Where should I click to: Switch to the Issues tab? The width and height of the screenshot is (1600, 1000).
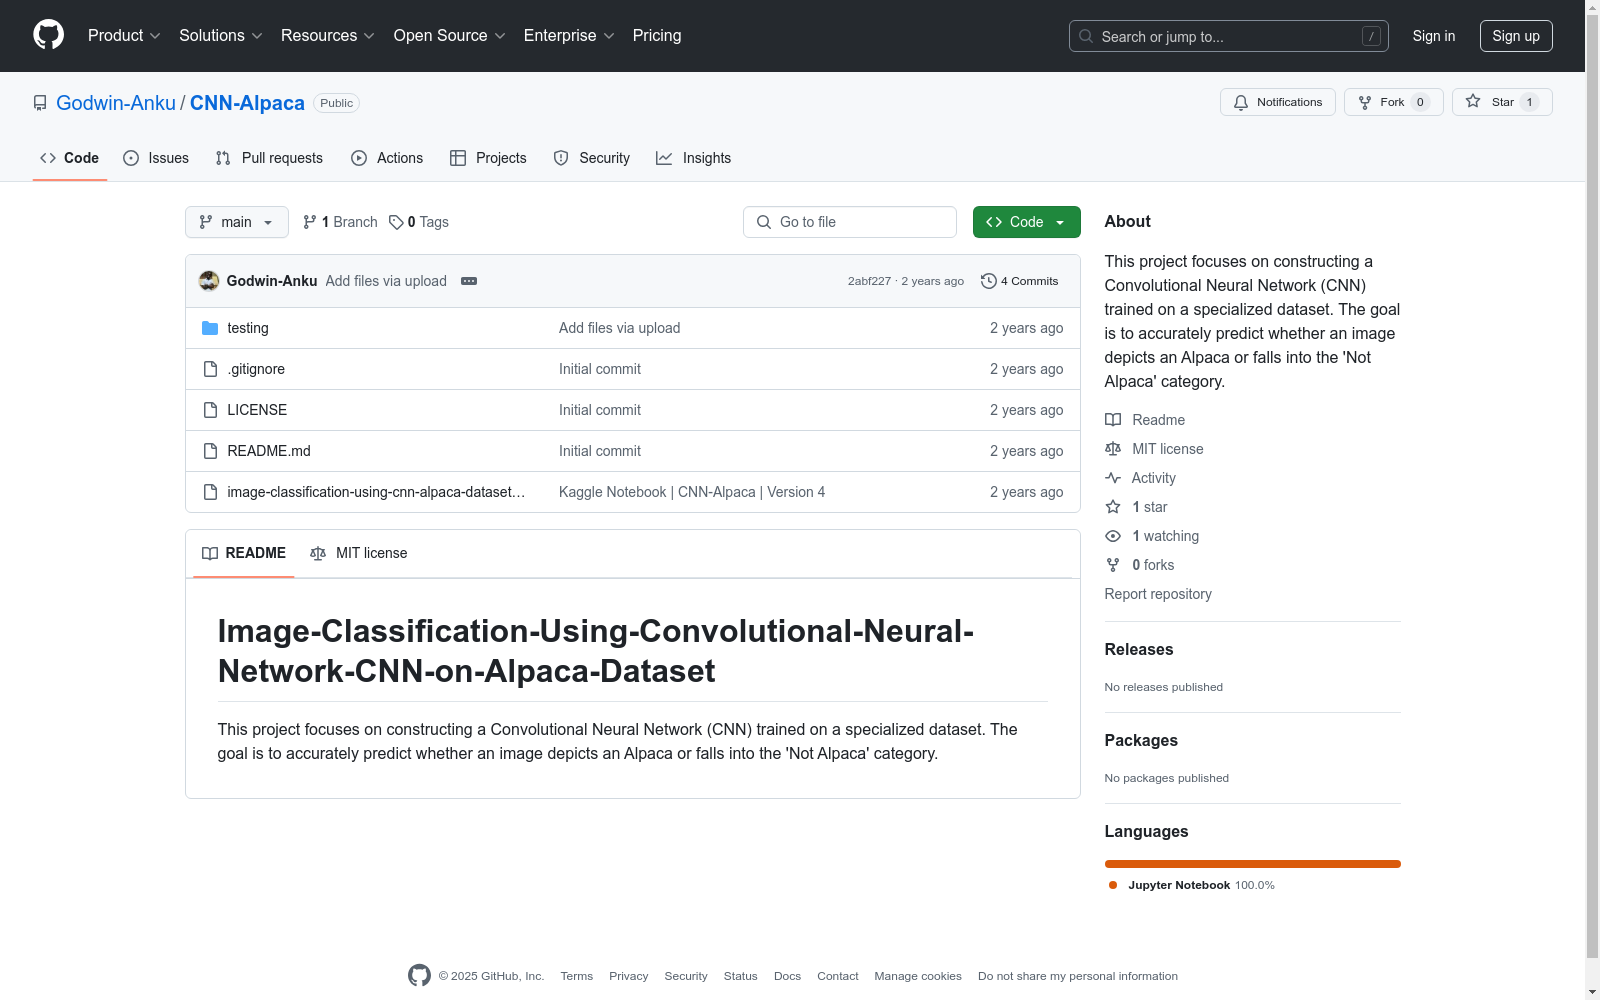(156, 158)
